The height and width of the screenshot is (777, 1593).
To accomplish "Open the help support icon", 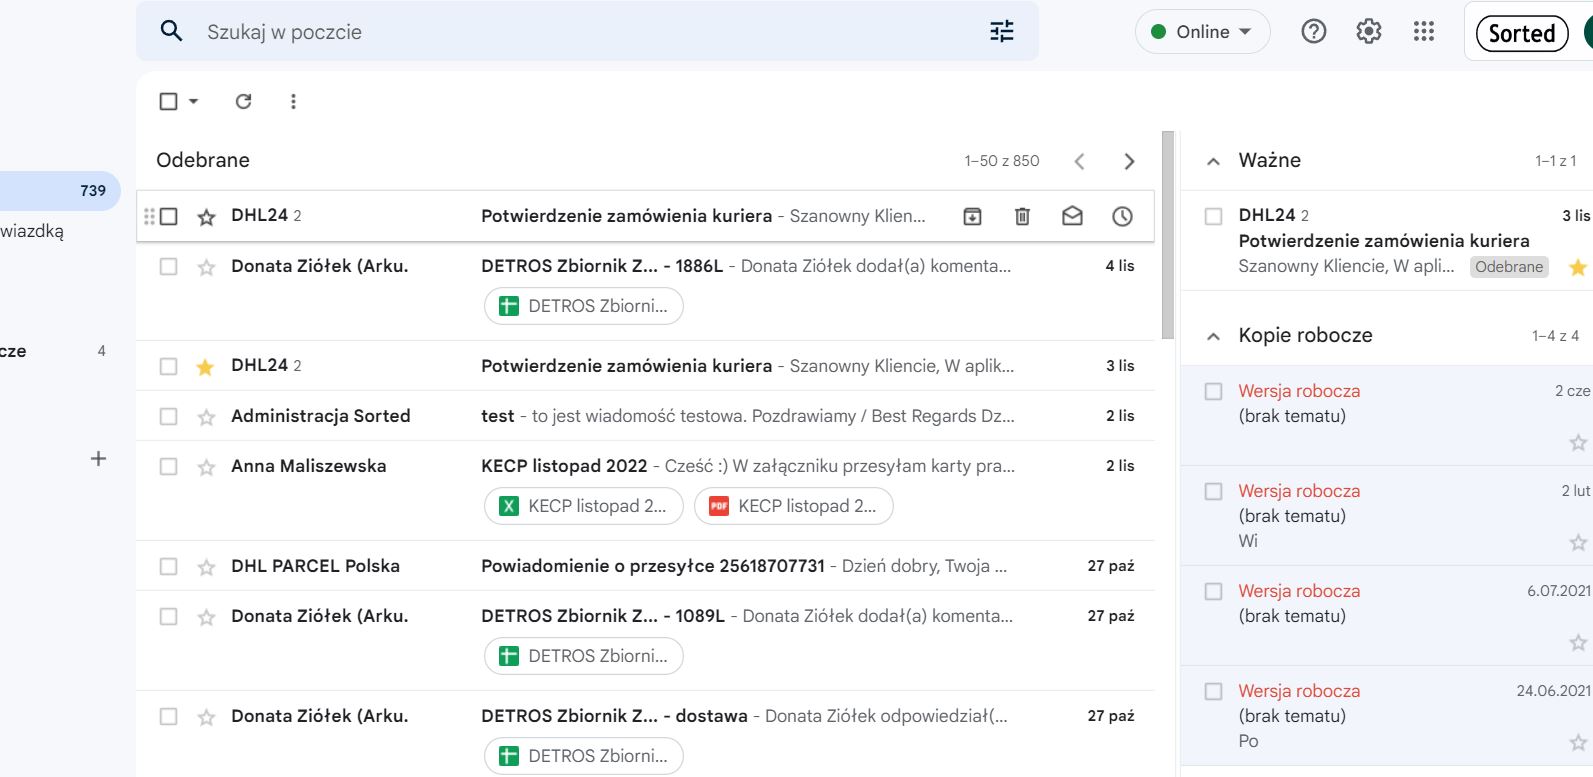I will [1313, 32].
